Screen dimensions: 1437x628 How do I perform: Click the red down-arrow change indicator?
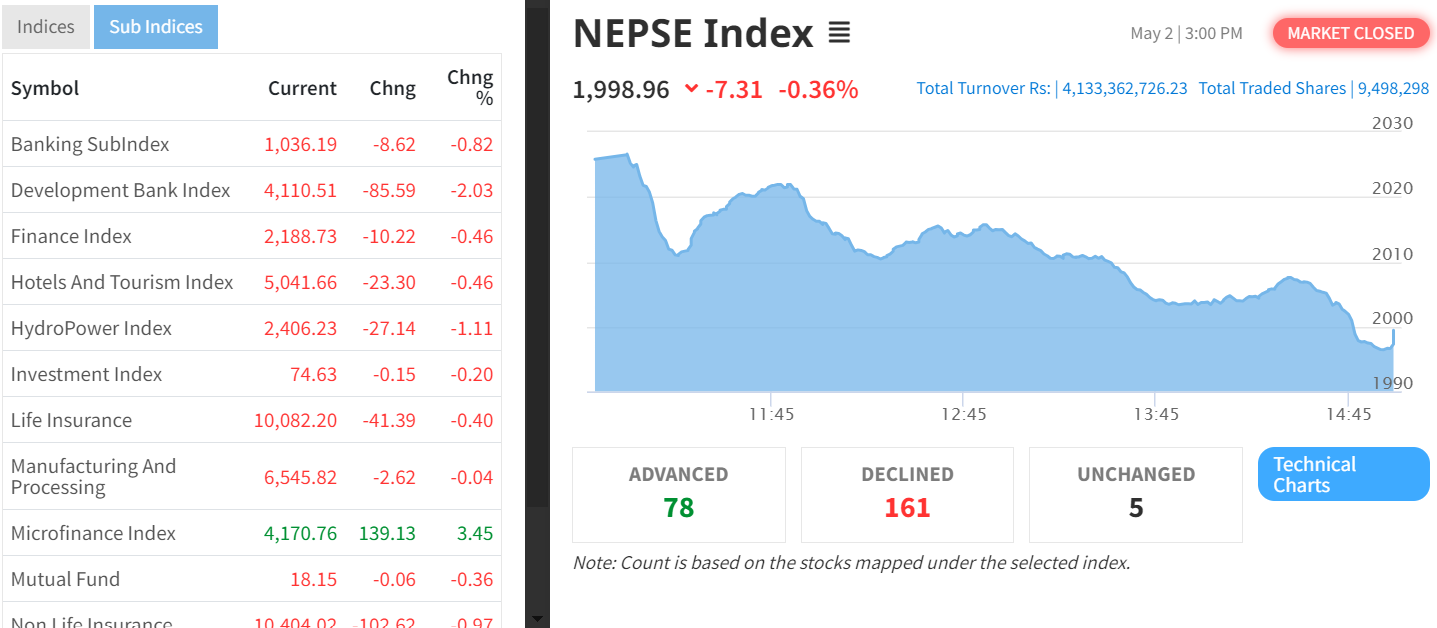point(691,89)
